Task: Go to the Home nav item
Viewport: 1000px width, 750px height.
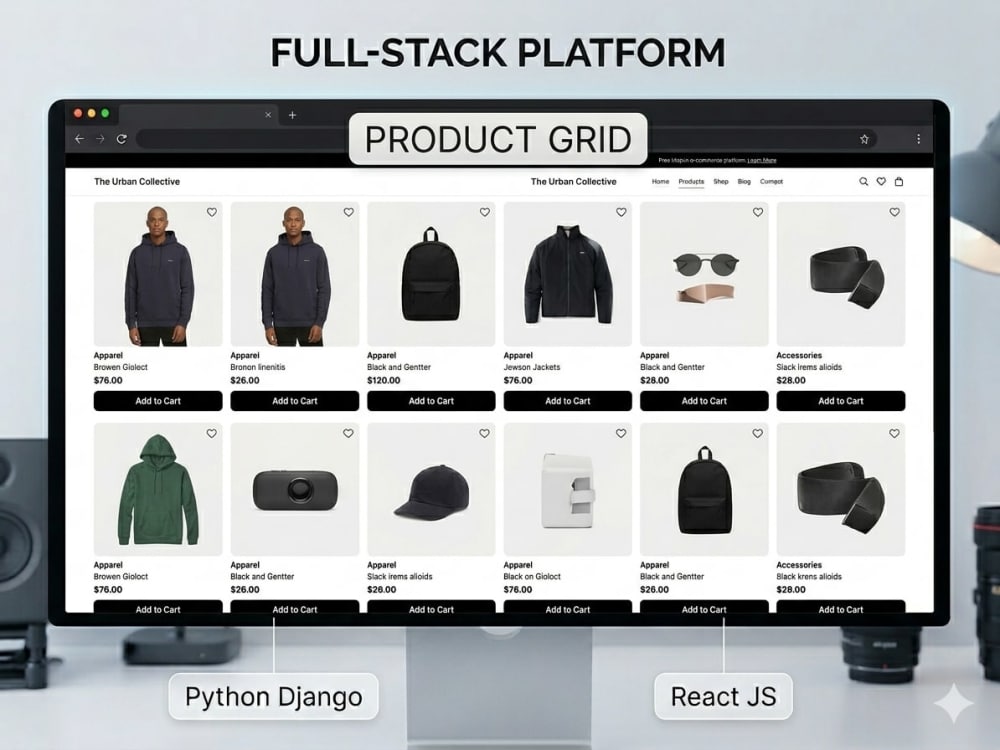Action: point(660,182)
